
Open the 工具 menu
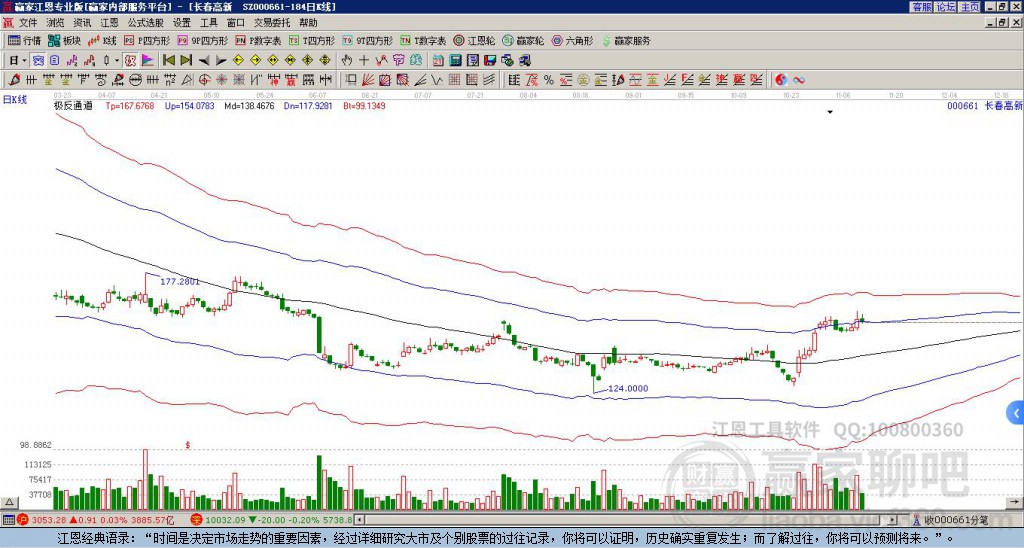[208, 23]
